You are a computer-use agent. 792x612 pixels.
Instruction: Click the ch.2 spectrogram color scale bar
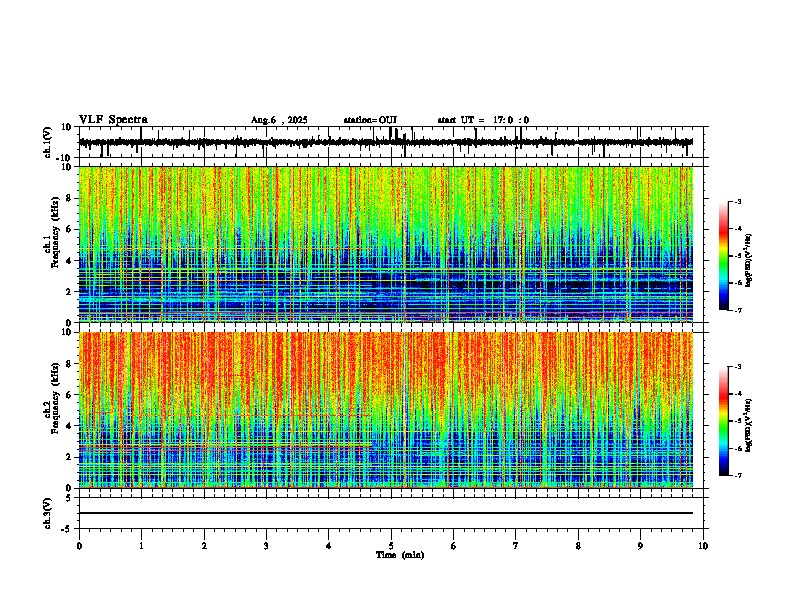pyautogui.click(x=724, y=421)
